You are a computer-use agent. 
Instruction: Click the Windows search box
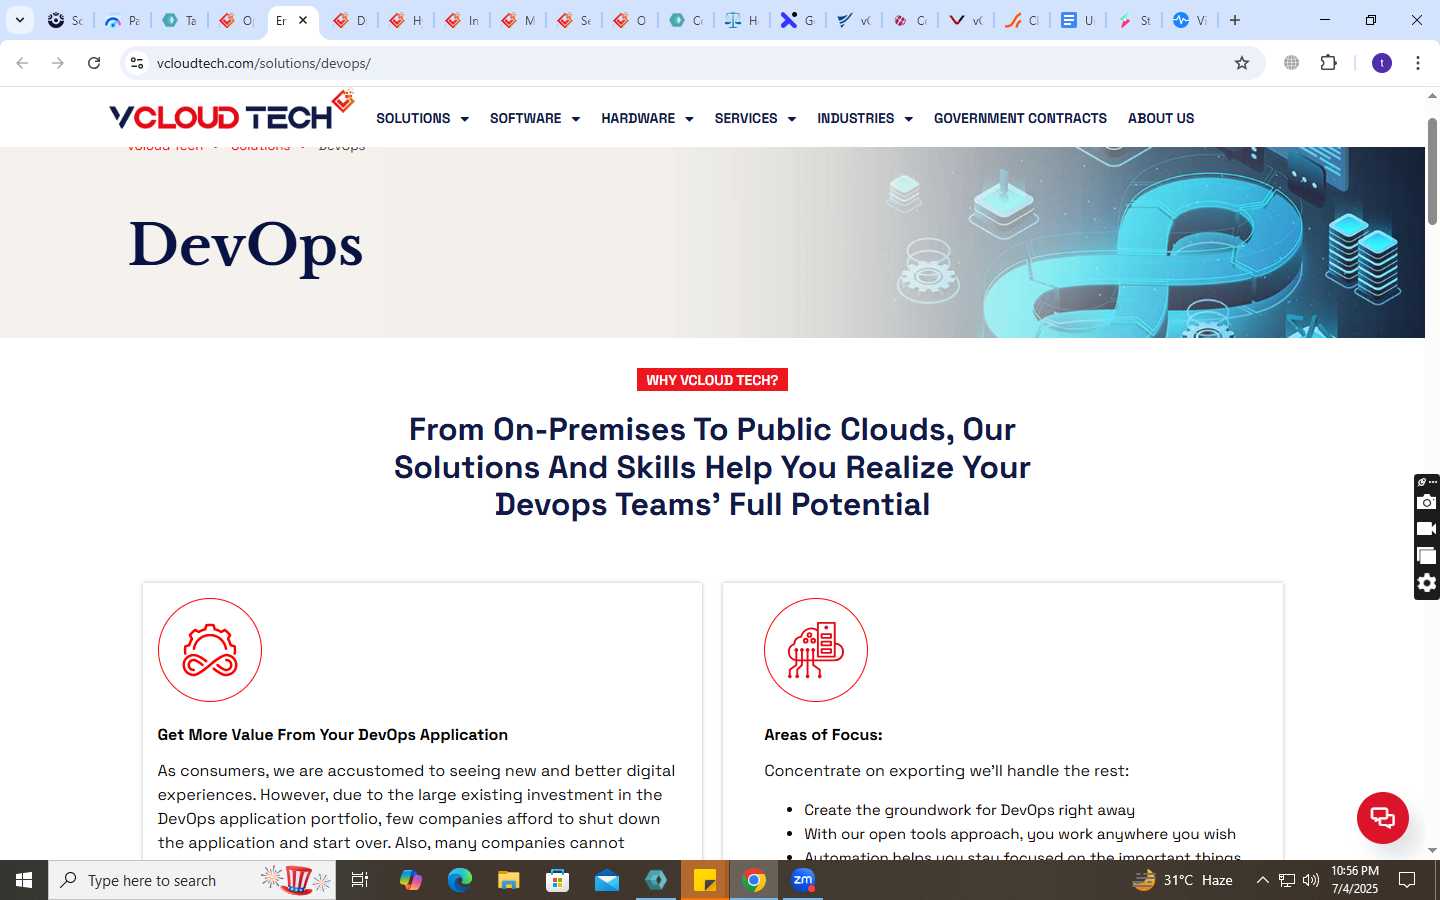pyautogui.click(x=192, y=880)
